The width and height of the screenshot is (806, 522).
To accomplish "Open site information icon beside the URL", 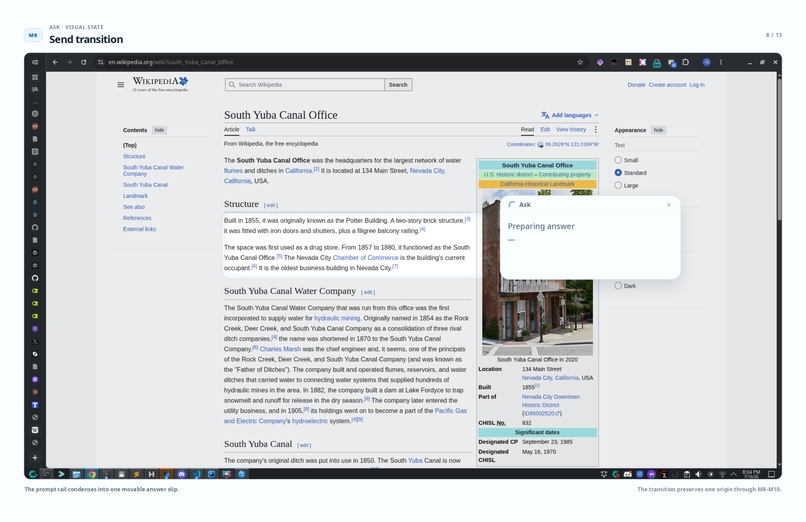I will tap(100, 62).
